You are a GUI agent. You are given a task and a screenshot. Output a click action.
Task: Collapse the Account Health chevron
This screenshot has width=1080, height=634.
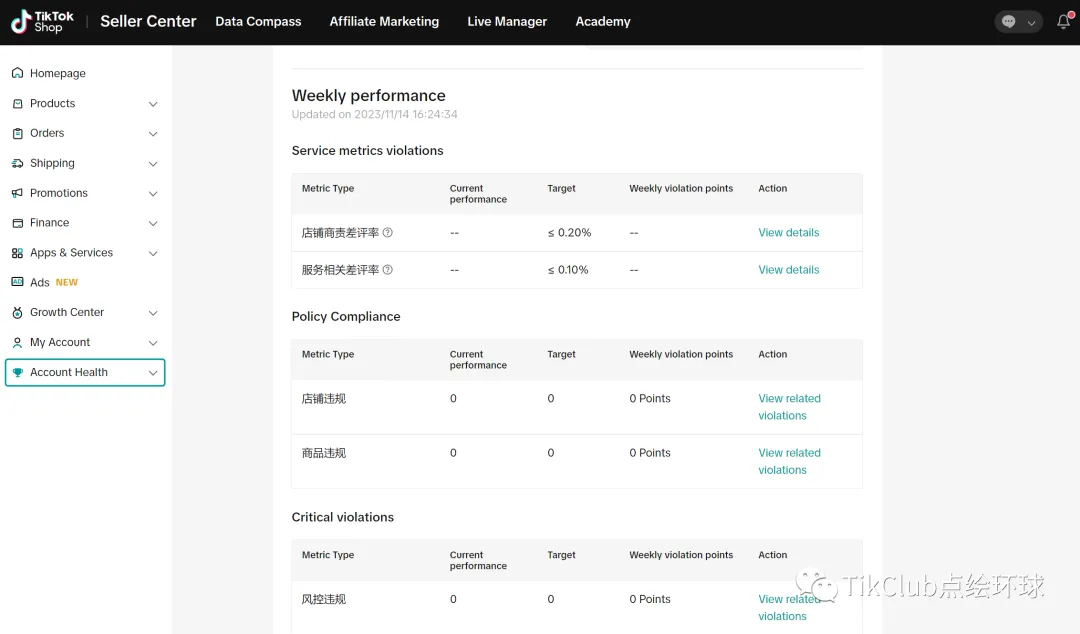(x=153, y=373)
